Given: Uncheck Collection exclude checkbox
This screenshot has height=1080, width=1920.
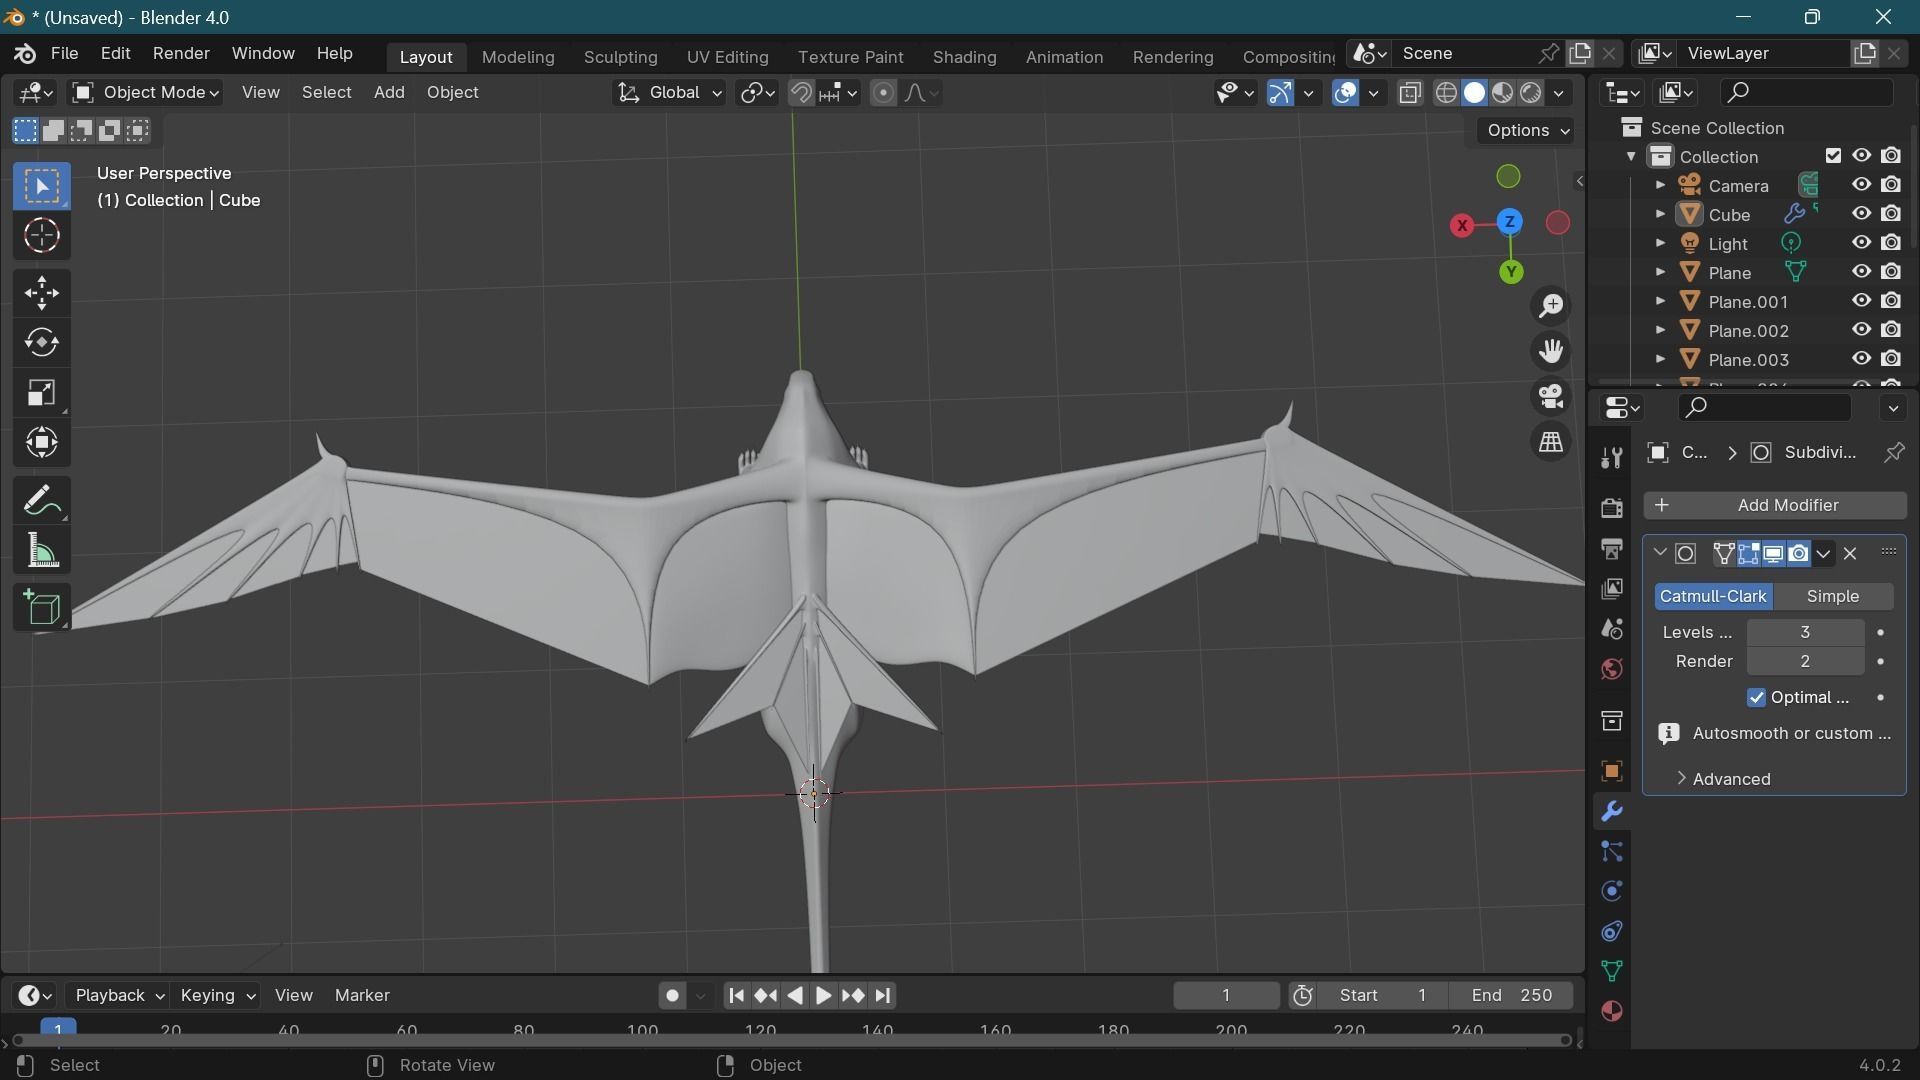Looking at the screenshot, I should tap(1833, 156).
